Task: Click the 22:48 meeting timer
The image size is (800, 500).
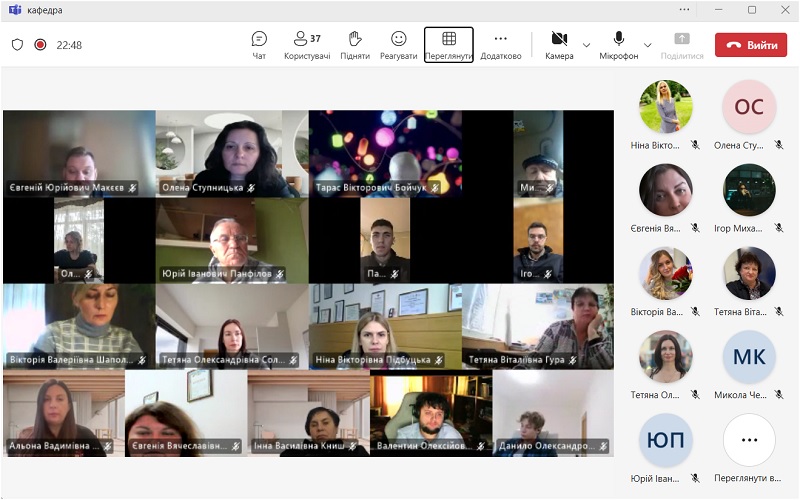Action: coord(69,45)
